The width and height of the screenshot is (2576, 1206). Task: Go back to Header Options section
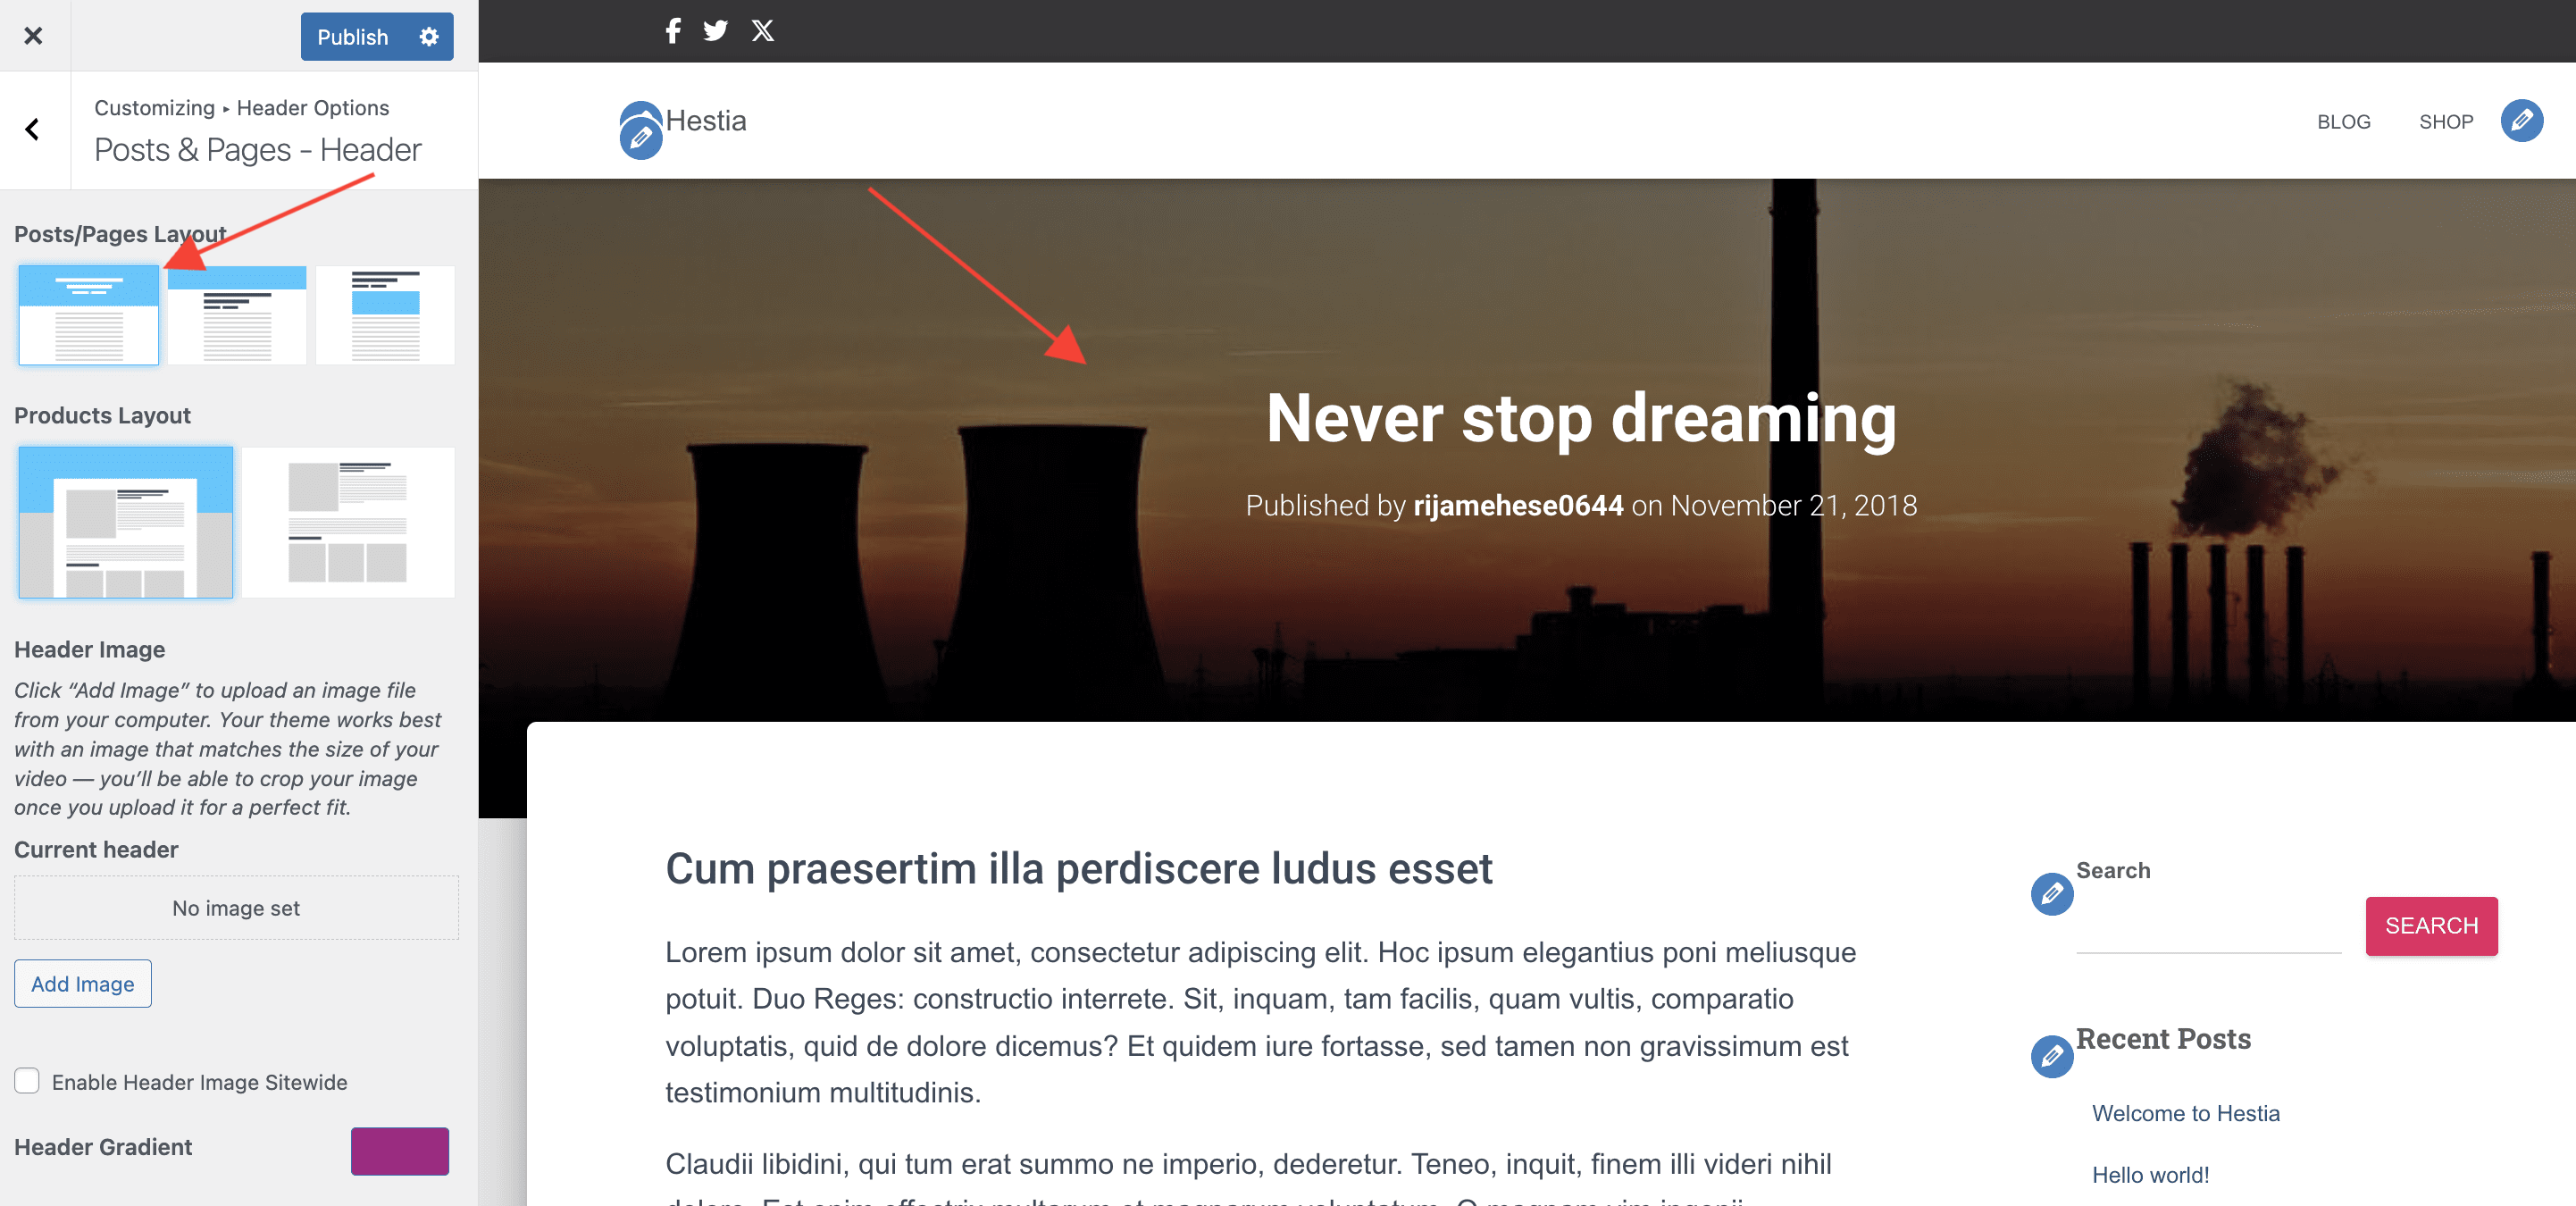33,129
